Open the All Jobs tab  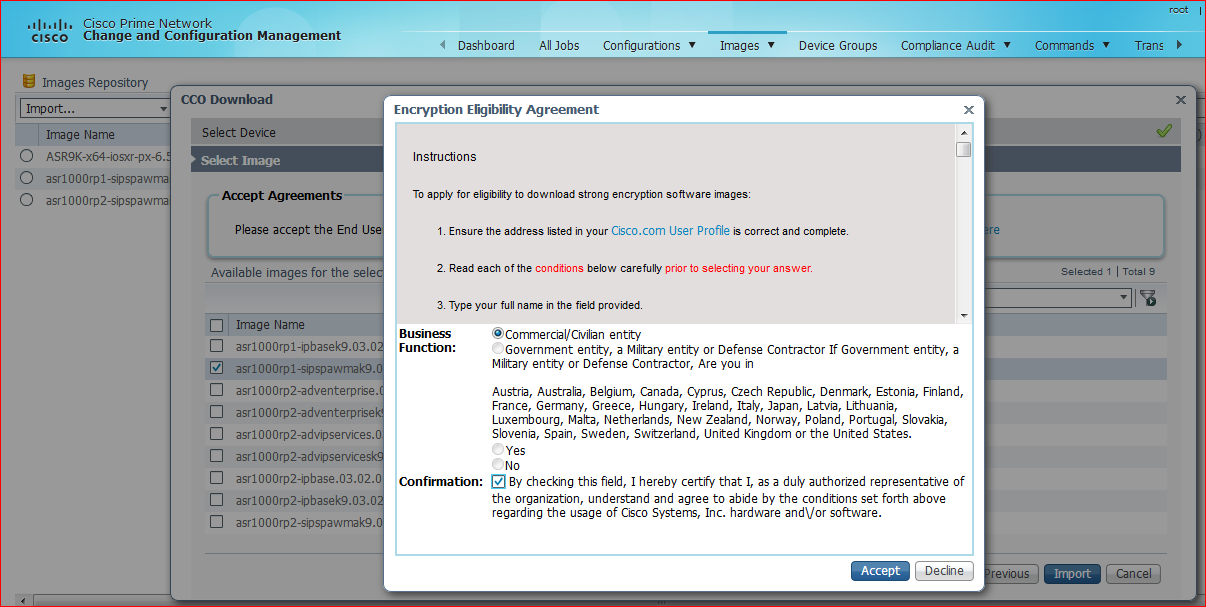click(x=559, y=45)
